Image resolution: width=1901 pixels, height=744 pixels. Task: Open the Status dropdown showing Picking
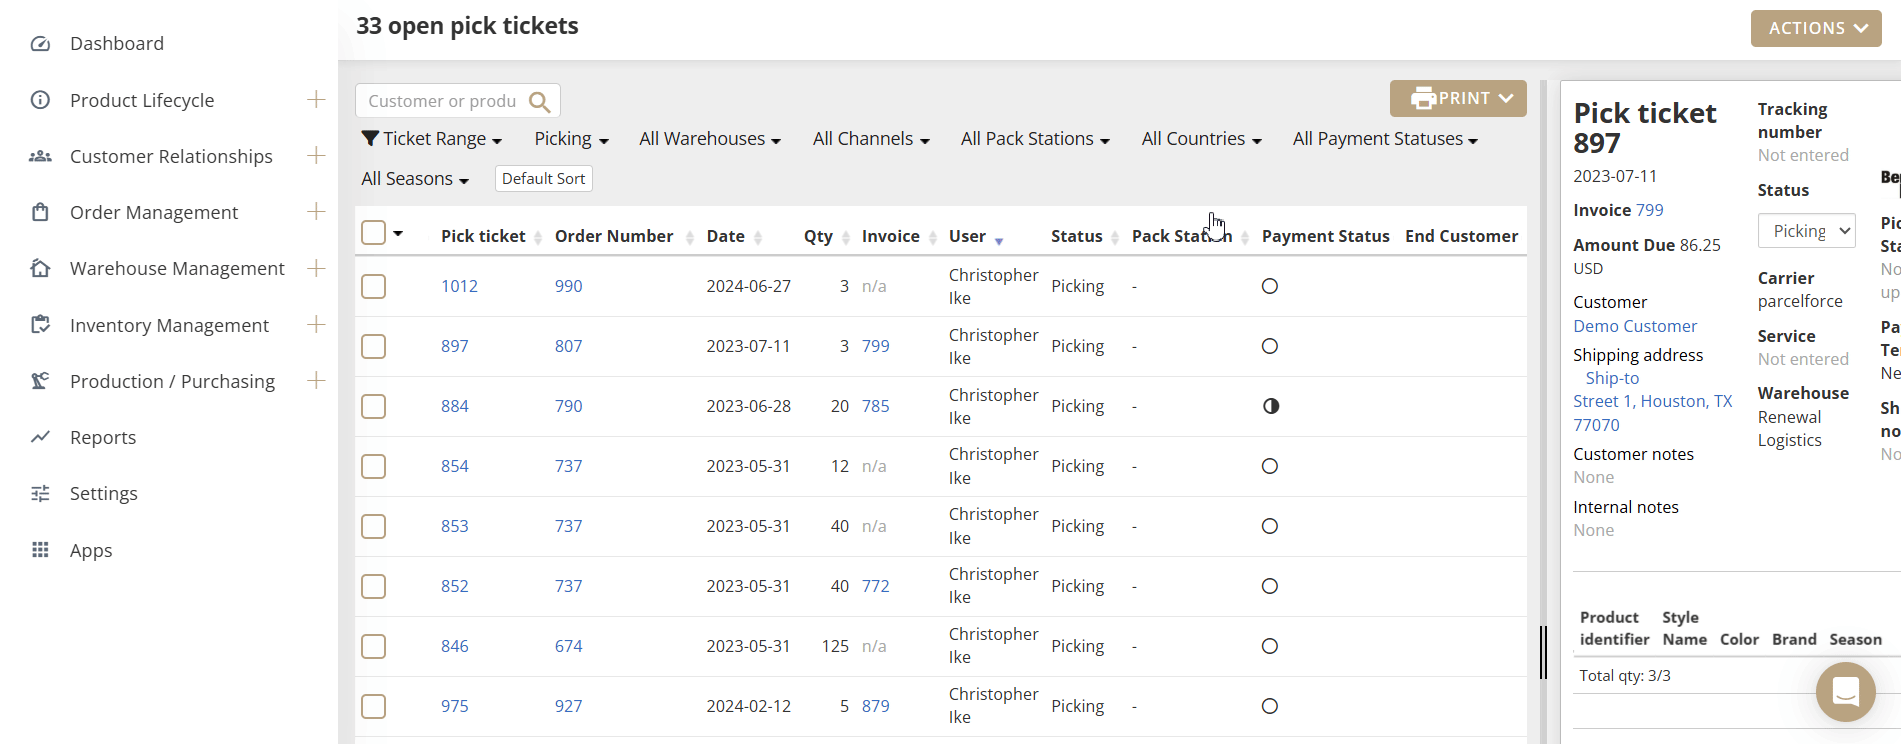[x=1806, y=231]
